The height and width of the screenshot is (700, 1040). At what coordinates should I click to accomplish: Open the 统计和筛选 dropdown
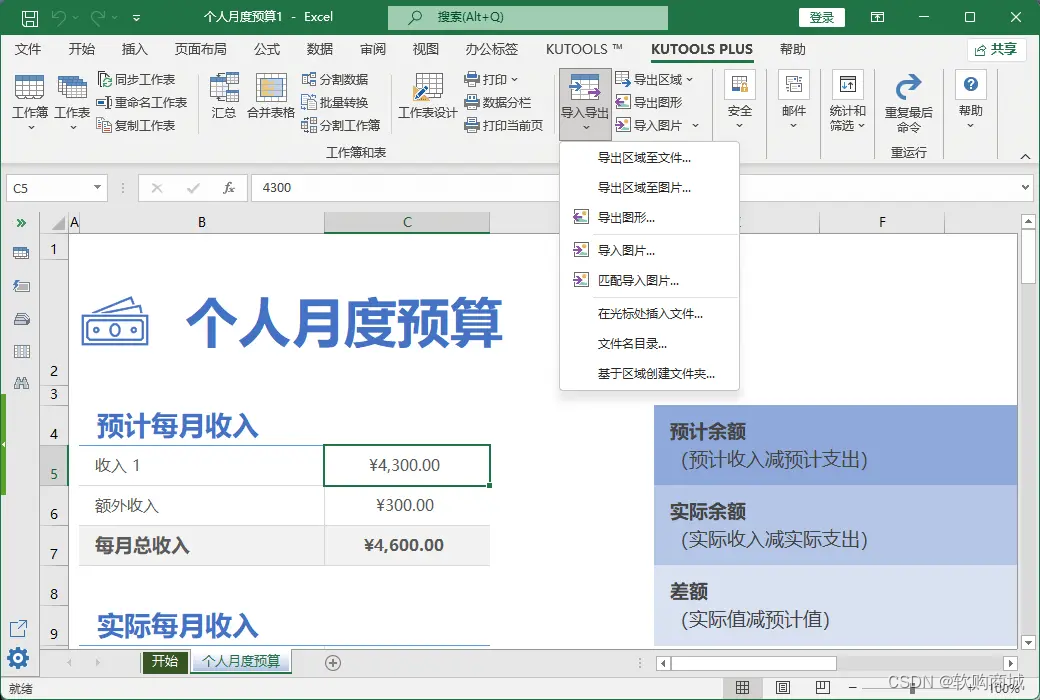848,101
